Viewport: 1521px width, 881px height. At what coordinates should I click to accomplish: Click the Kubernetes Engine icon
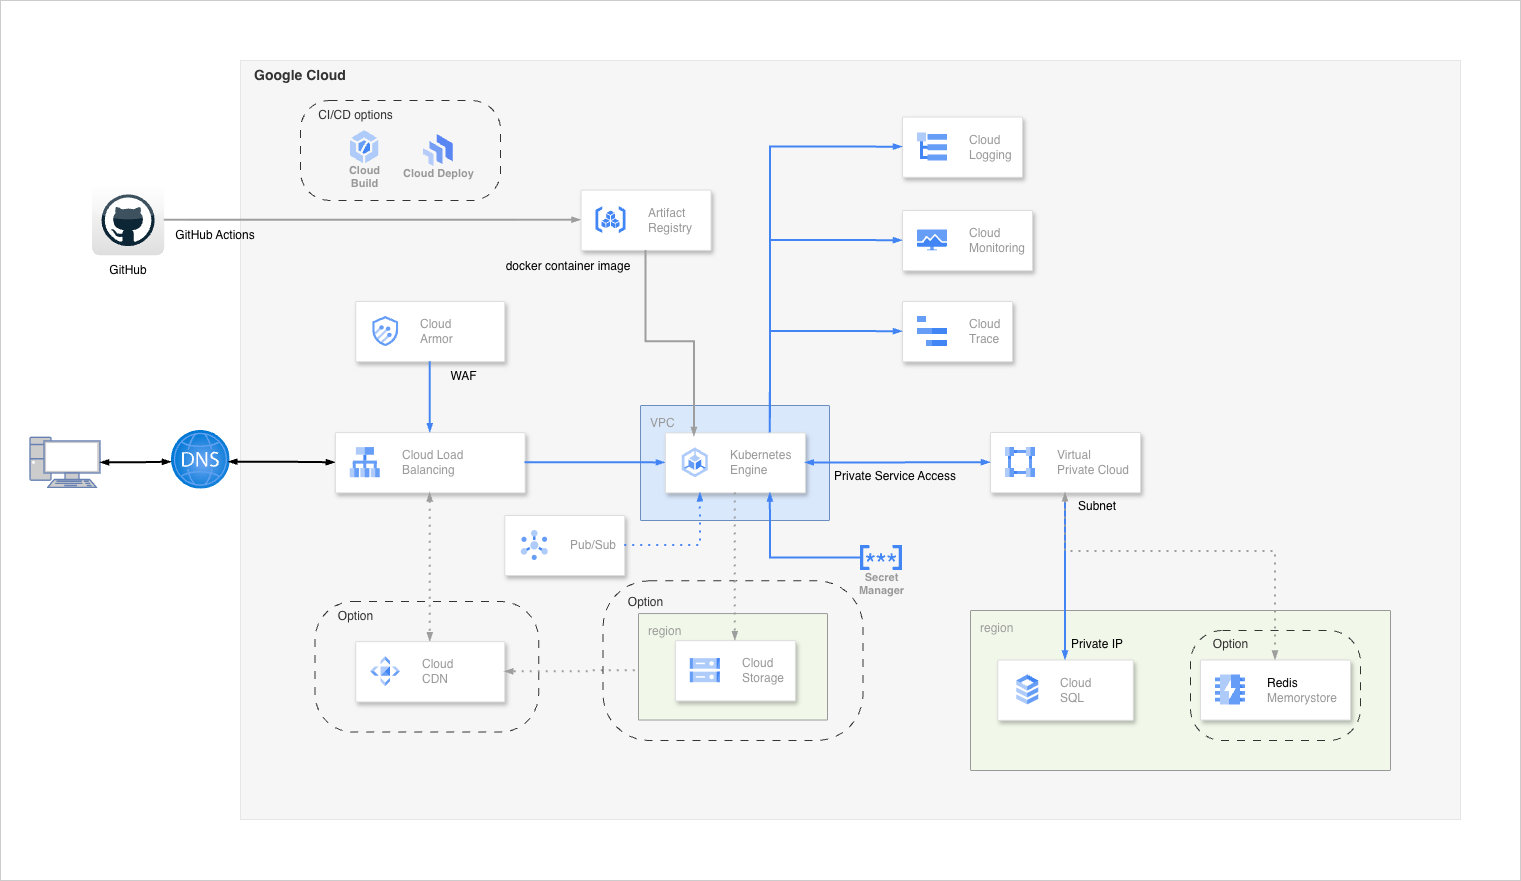[x=695, y=462]
